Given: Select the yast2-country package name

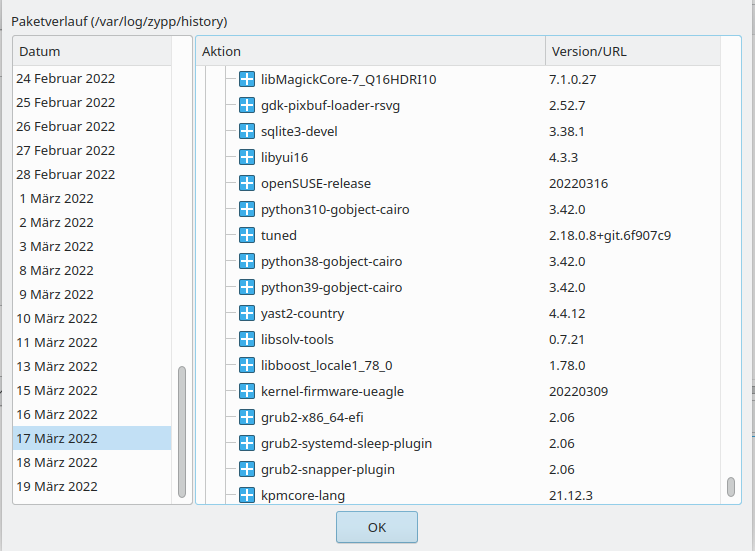Looking at the screenshot, I should pyautogui.click(x=302, y=314).
